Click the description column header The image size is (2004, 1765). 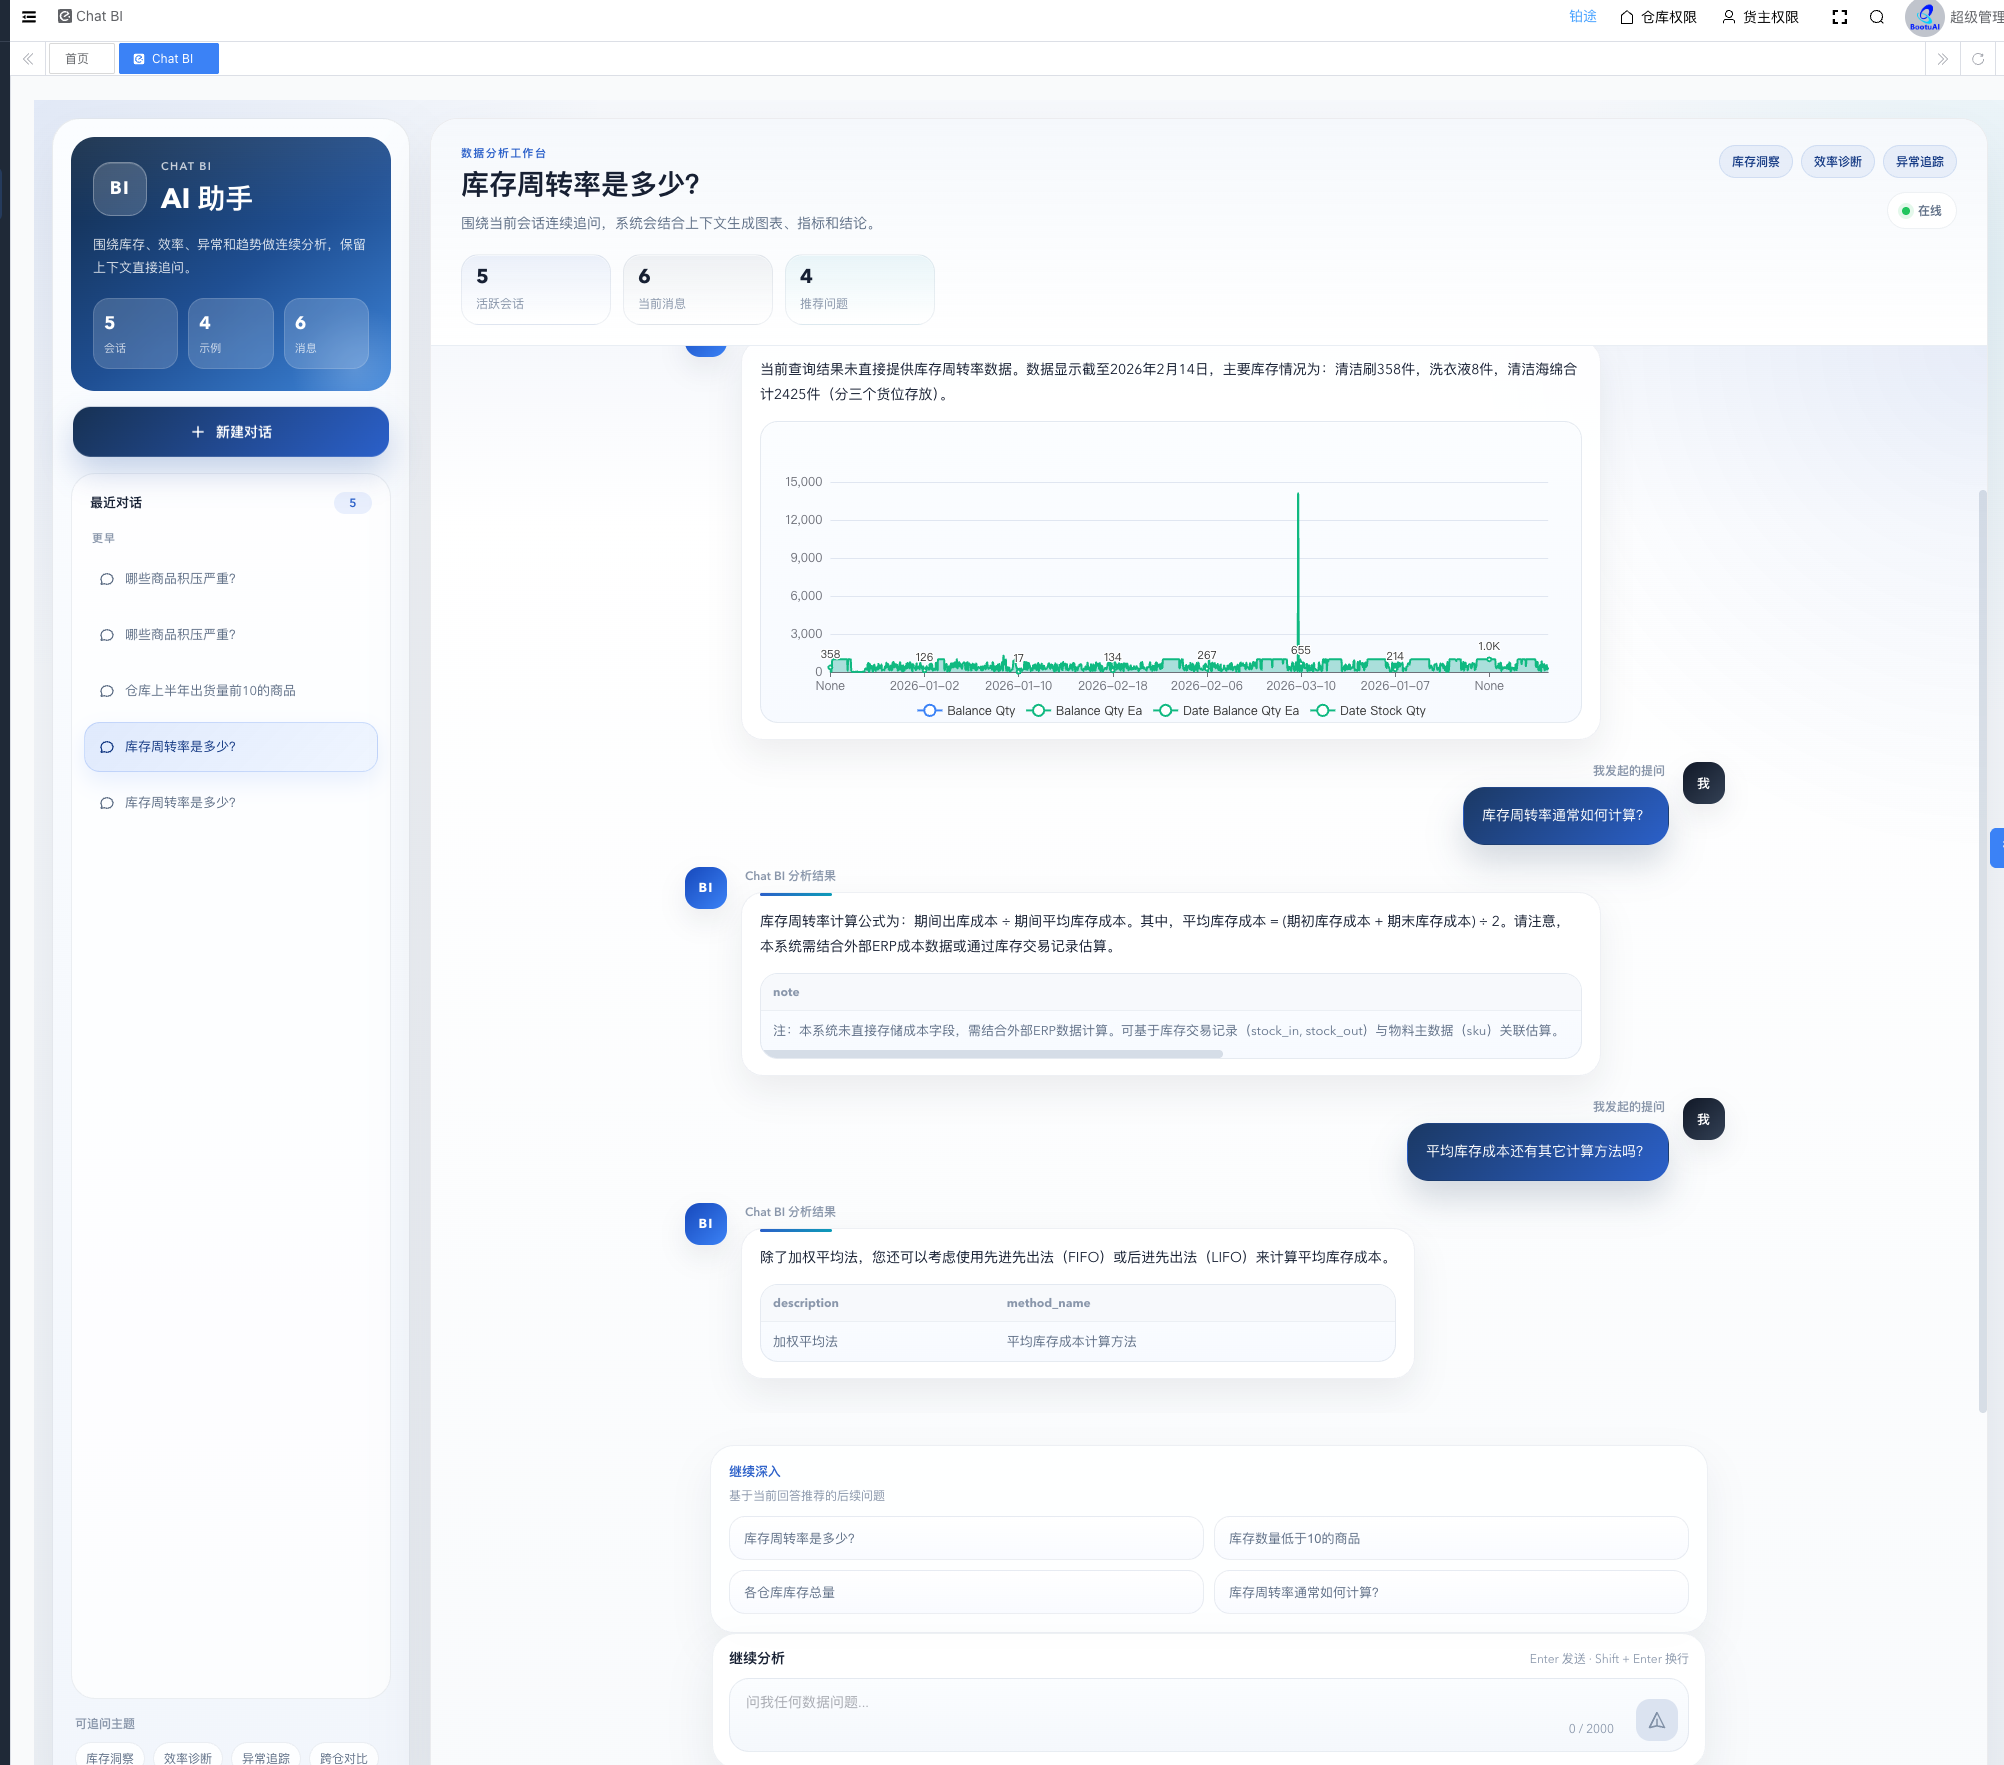[x=806, y=1303]
